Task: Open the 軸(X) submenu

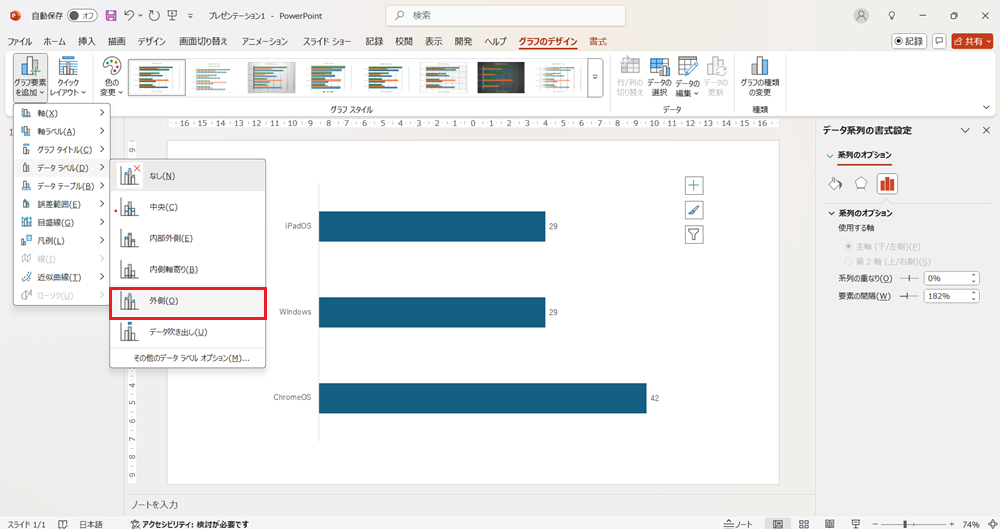Action: (62, 113)
